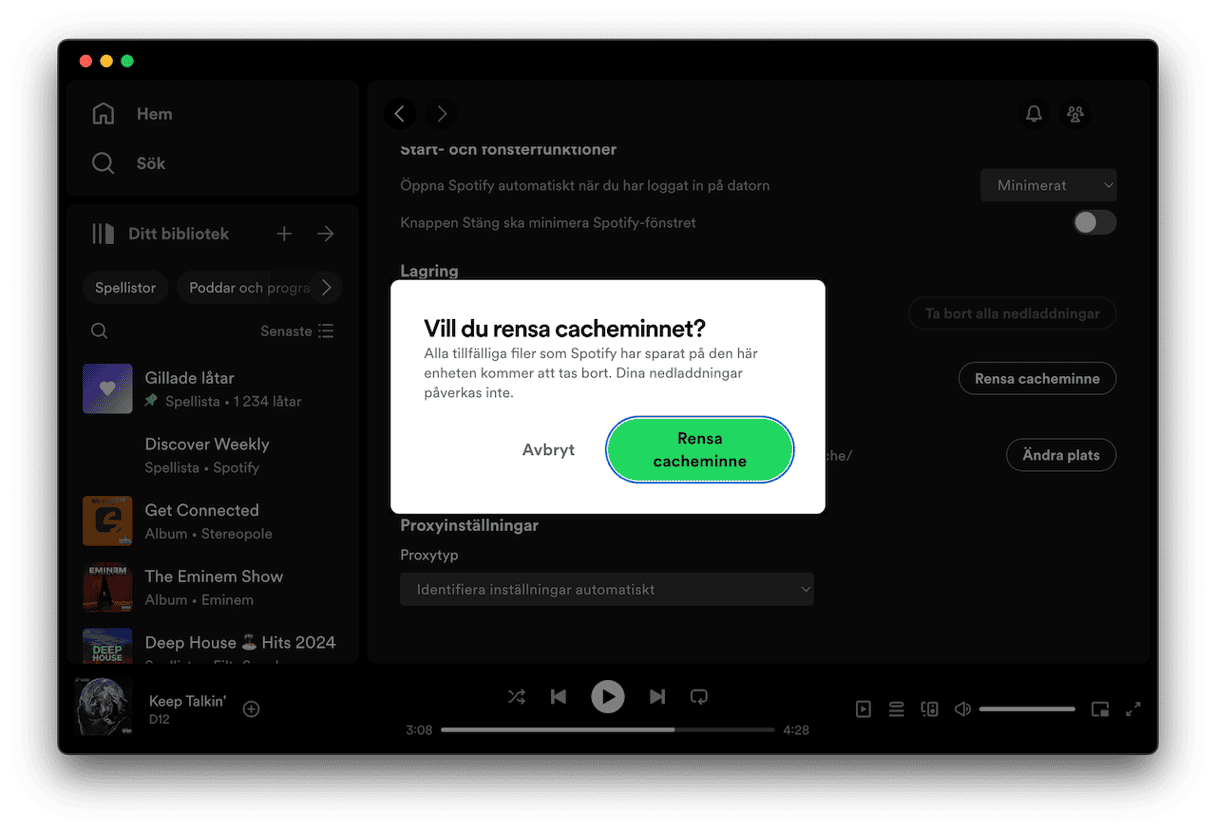
Task: Click Ta bort alla nedladdningar button
Action: tap(1012, 313)
